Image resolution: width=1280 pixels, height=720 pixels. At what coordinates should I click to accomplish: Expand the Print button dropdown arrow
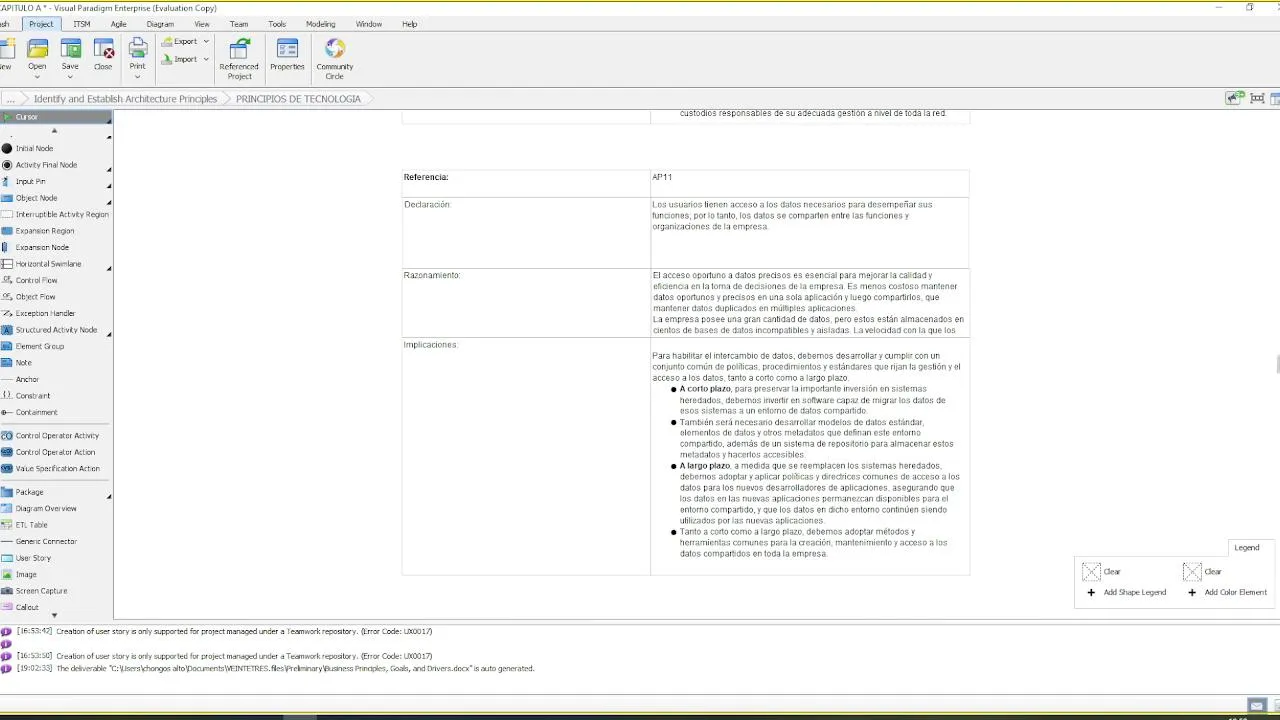coord(137,76)
